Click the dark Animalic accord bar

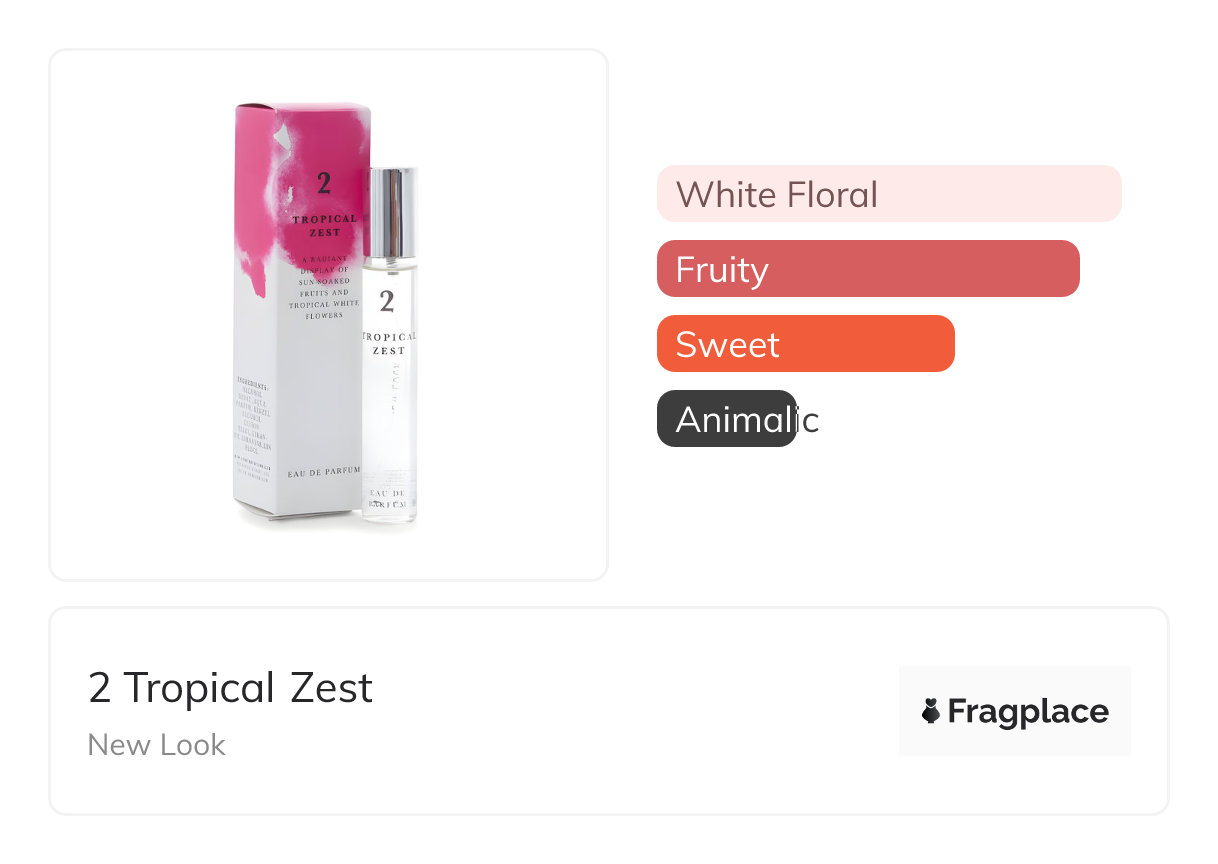[727, 419]
